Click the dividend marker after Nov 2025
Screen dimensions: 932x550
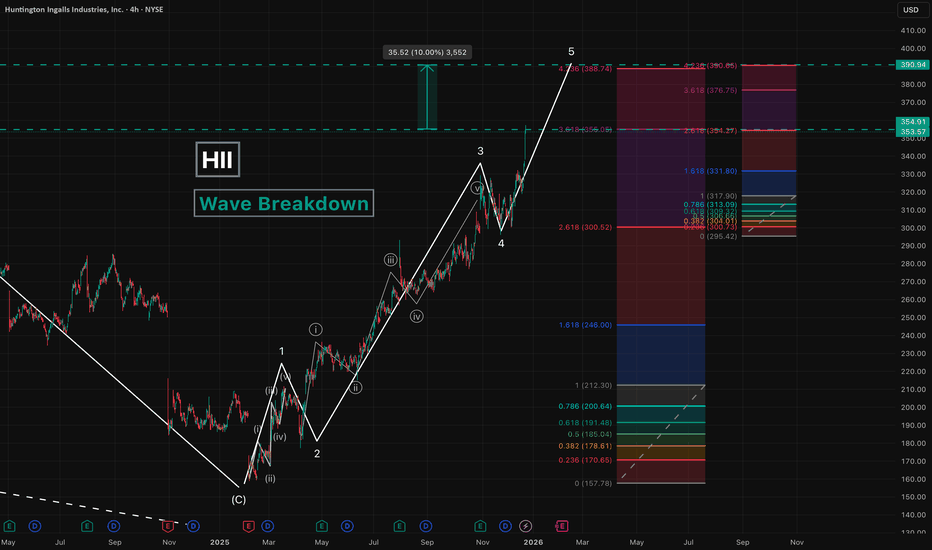(505, 526)
